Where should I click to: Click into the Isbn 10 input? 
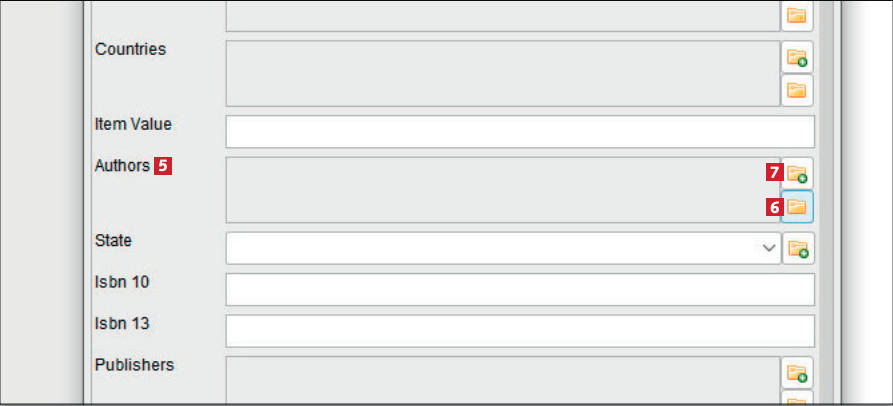pyautogui.click(x=520, y=289)
